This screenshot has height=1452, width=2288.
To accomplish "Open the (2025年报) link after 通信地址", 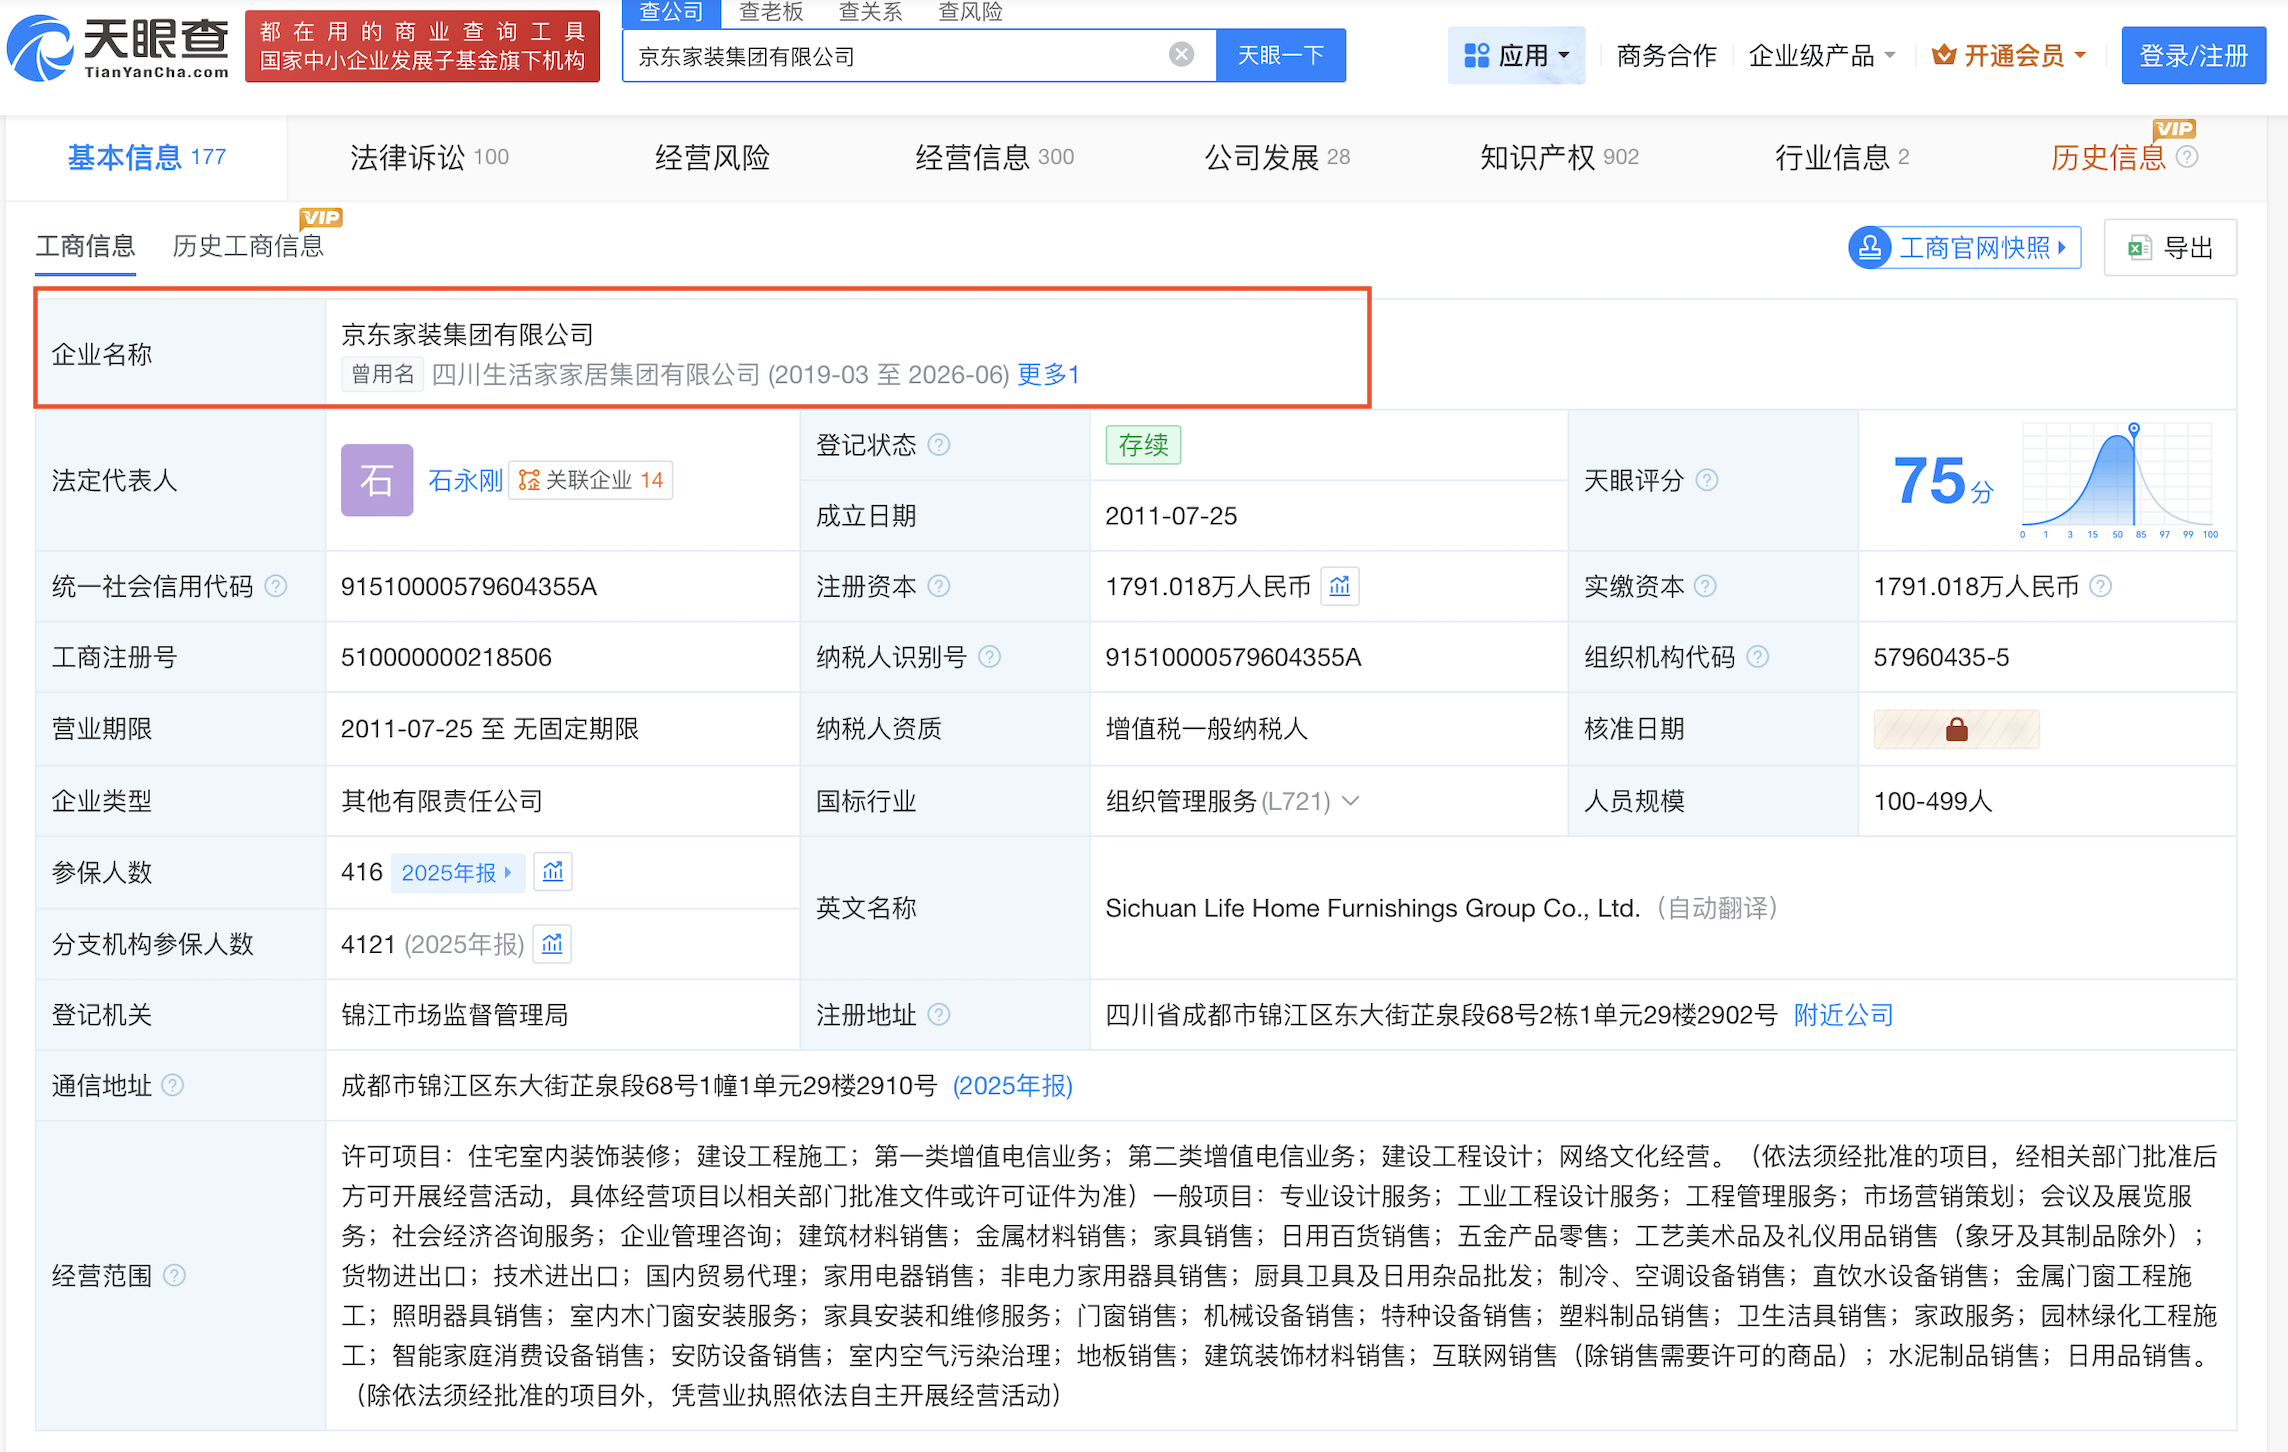I will pos(1012,1087).
